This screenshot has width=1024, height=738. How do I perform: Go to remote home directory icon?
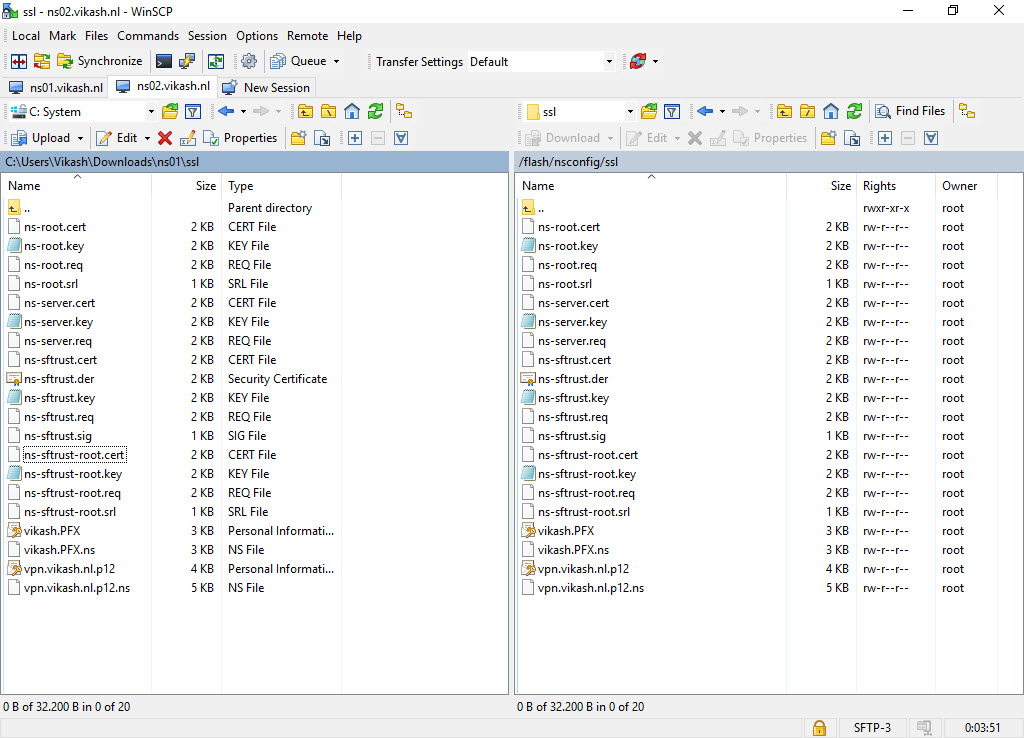[x=831, y=112]
